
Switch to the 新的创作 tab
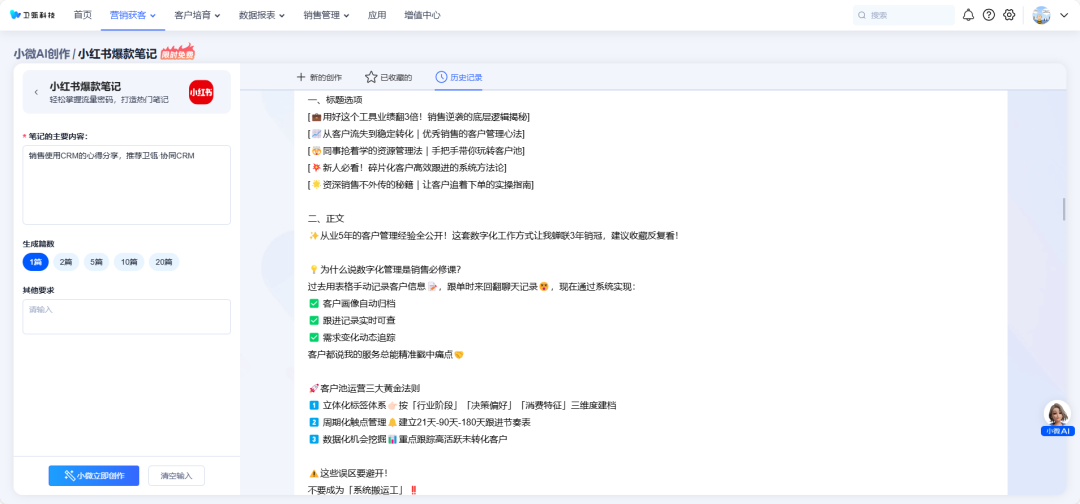319,77
